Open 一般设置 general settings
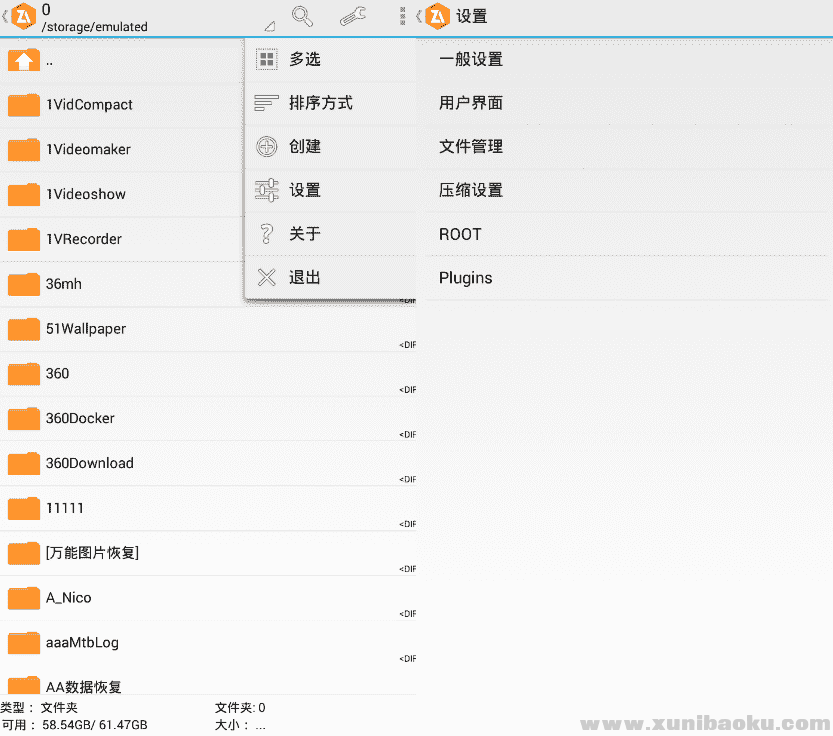The image size is (833, 736). coord(471,60)
